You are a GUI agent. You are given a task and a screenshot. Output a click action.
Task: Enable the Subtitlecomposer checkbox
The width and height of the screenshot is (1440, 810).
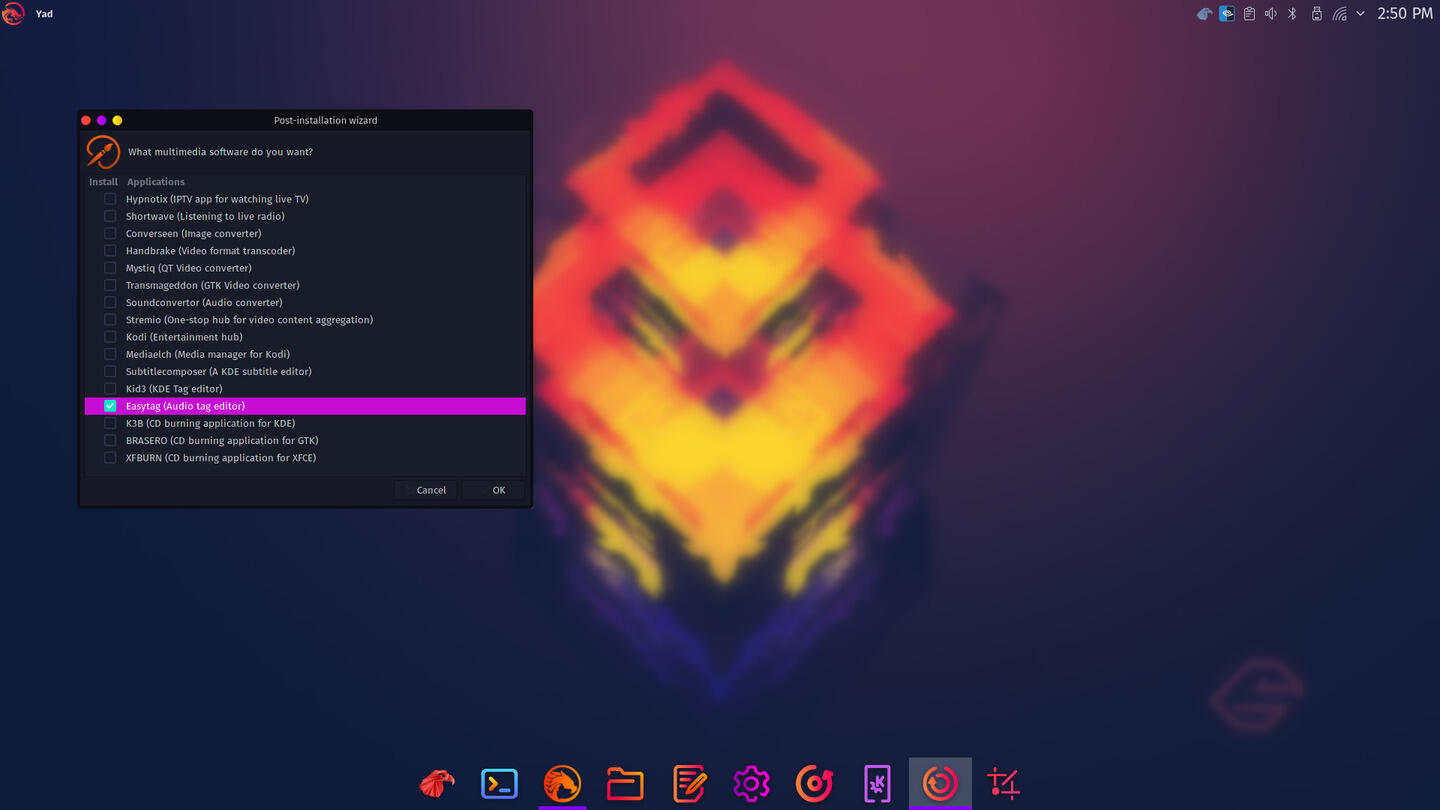[x=110, y=371]
